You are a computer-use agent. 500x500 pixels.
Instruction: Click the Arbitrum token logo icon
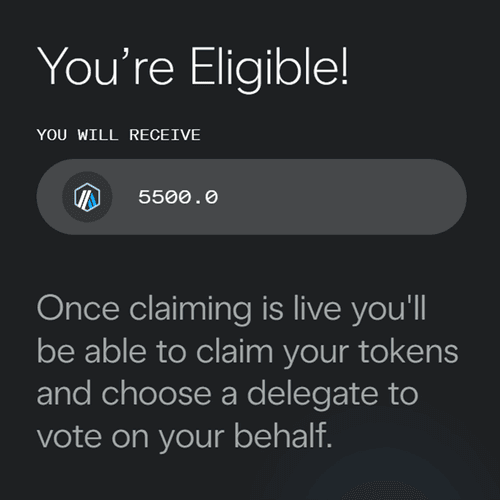pyautogui.click(x=87, y=197)
